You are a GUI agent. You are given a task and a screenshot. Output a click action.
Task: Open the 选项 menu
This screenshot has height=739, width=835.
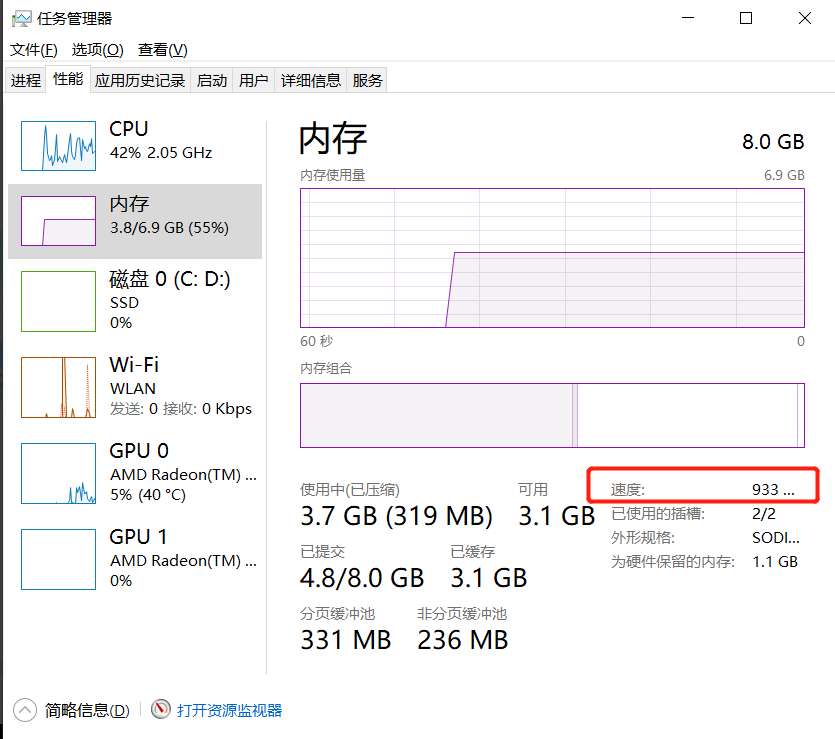(97, 49)
